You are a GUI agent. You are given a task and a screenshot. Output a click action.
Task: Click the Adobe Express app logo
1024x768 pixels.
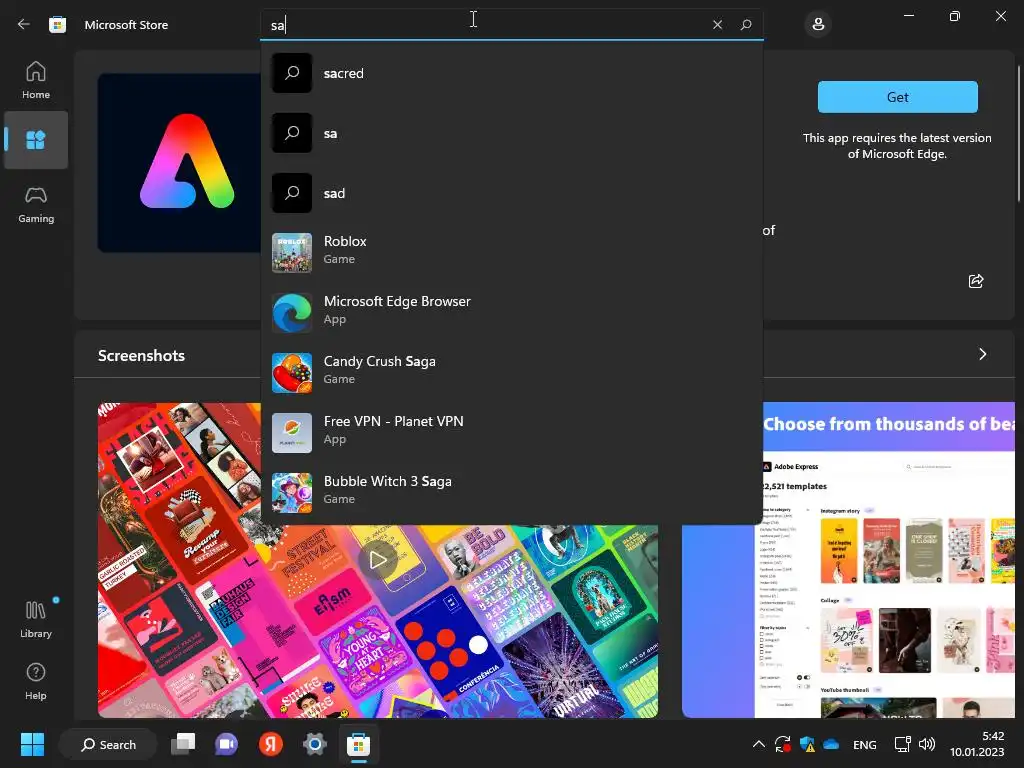click(x=180, y=163)
